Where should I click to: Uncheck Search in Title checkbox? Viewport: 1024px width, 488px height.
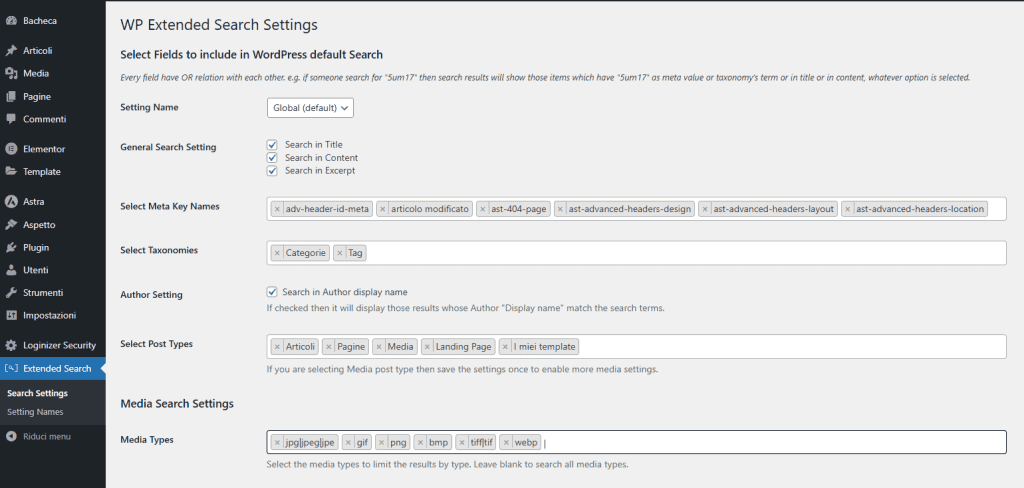(x=272, y=144)
